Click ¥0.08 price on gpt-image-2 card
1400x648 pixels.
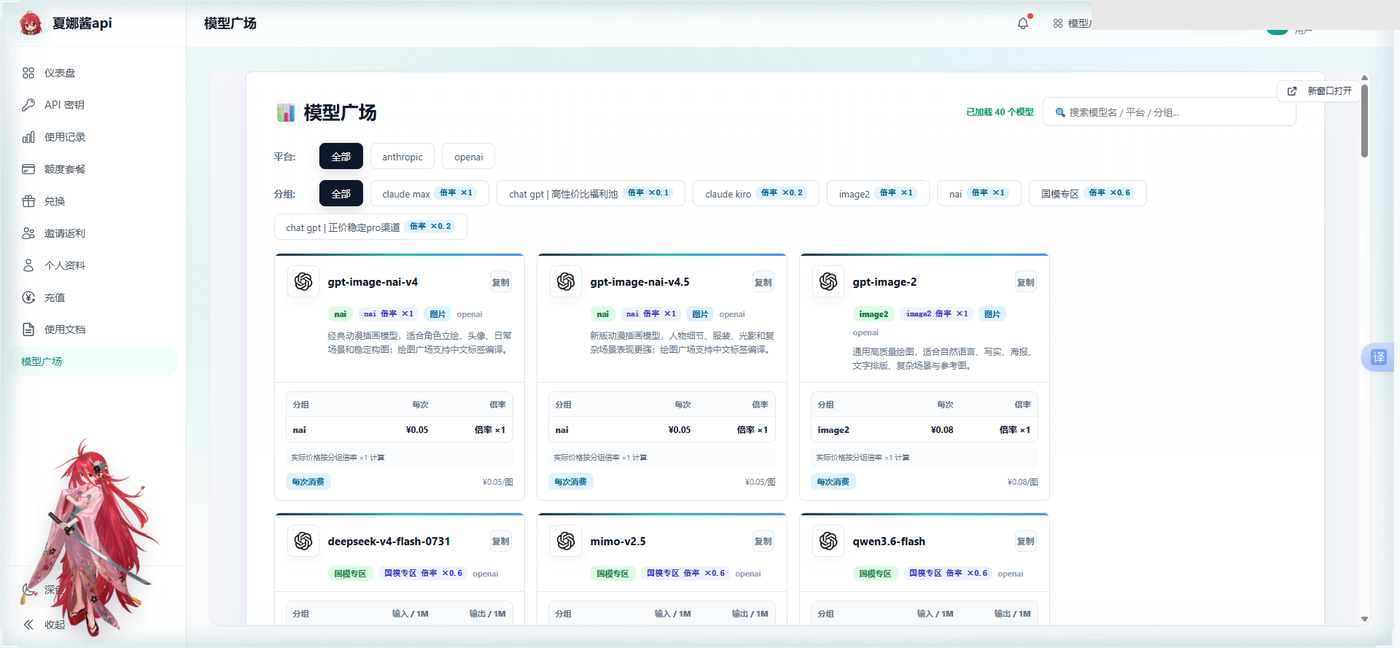pos(942,430)
